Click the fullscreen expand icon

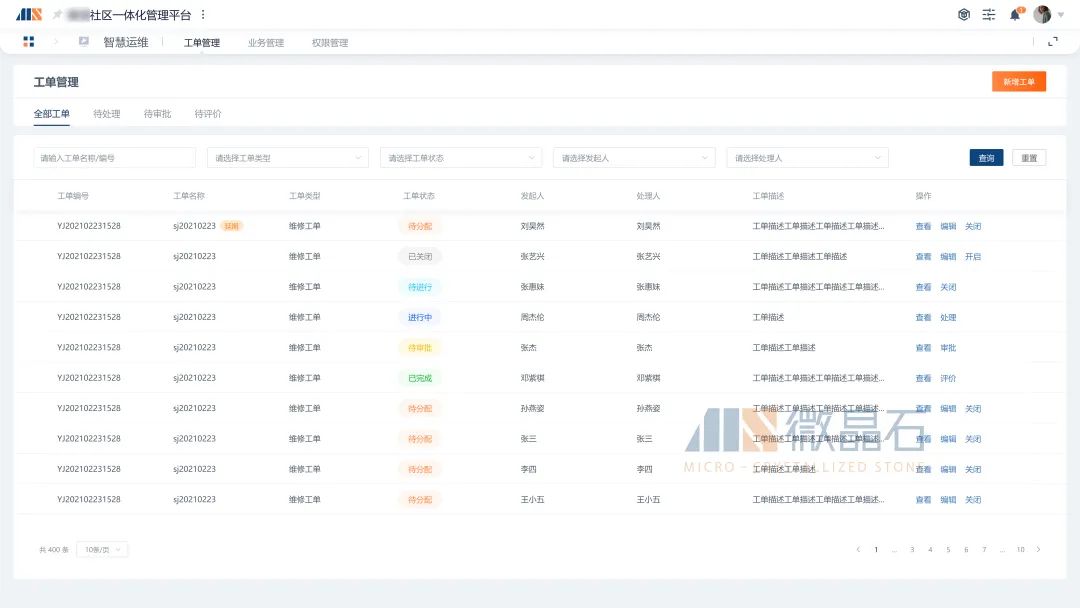click(x=1052, y=42)
